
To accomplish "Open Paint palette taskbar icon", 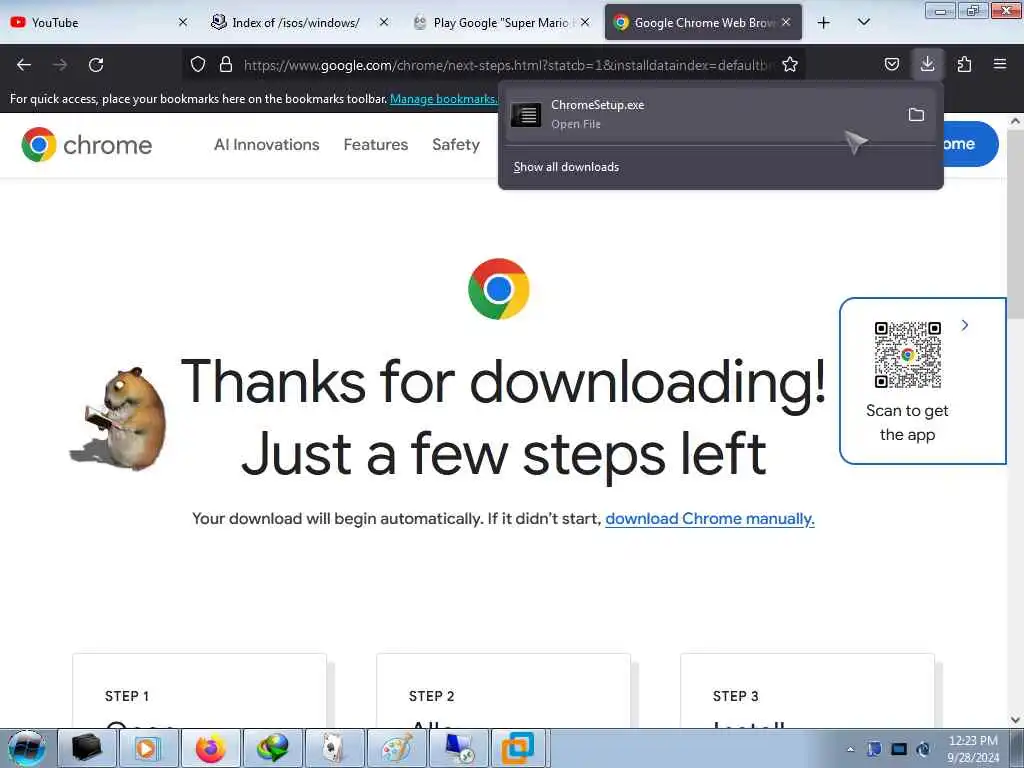I will click(396, 748).
